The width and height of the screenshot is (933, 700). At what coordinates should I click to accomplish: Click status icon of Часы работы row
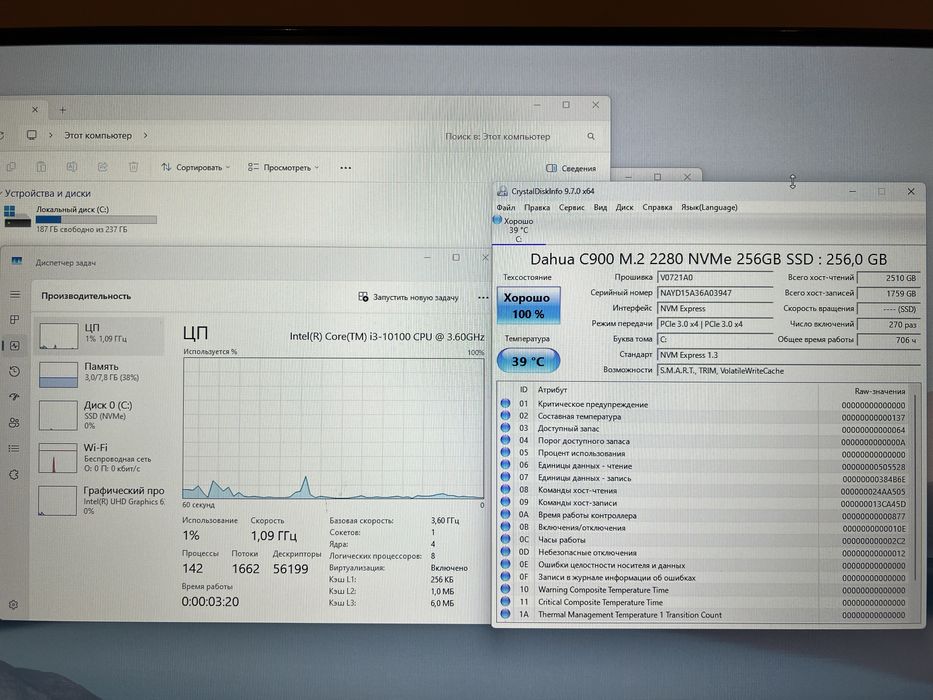[x=505, y=540]
